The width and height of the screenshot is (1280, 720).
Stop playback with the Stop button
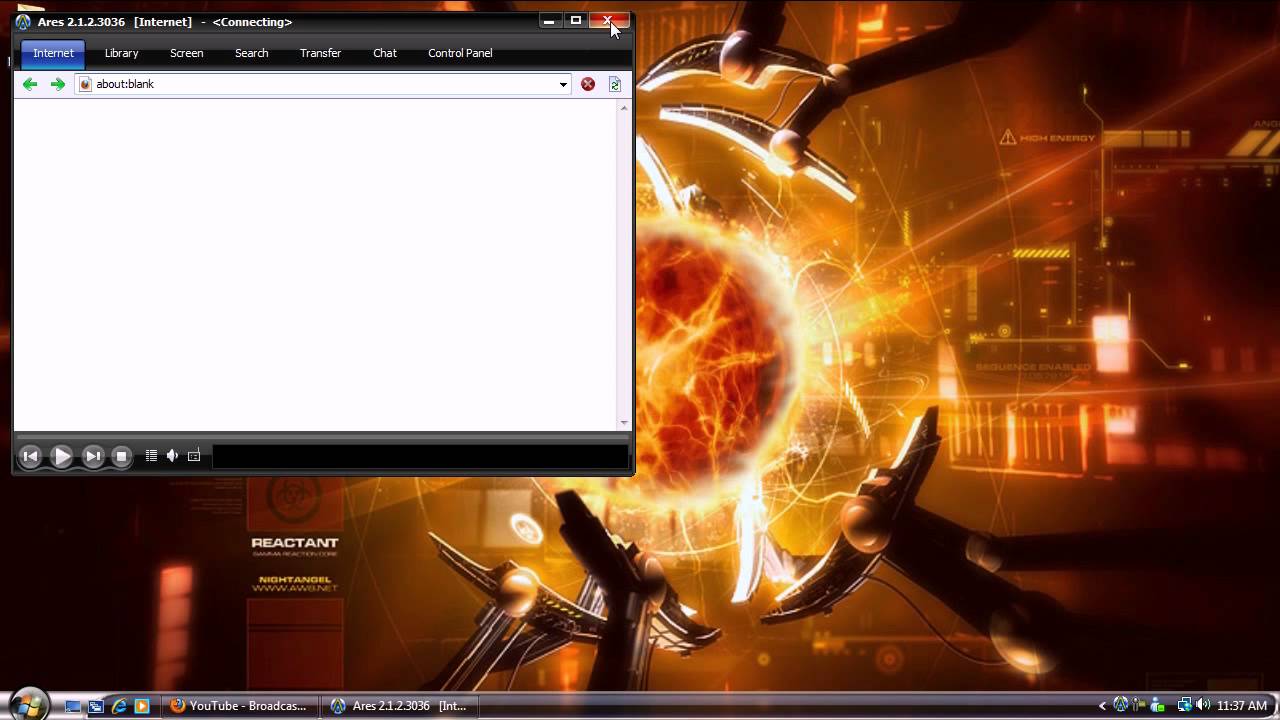point(121,456)
